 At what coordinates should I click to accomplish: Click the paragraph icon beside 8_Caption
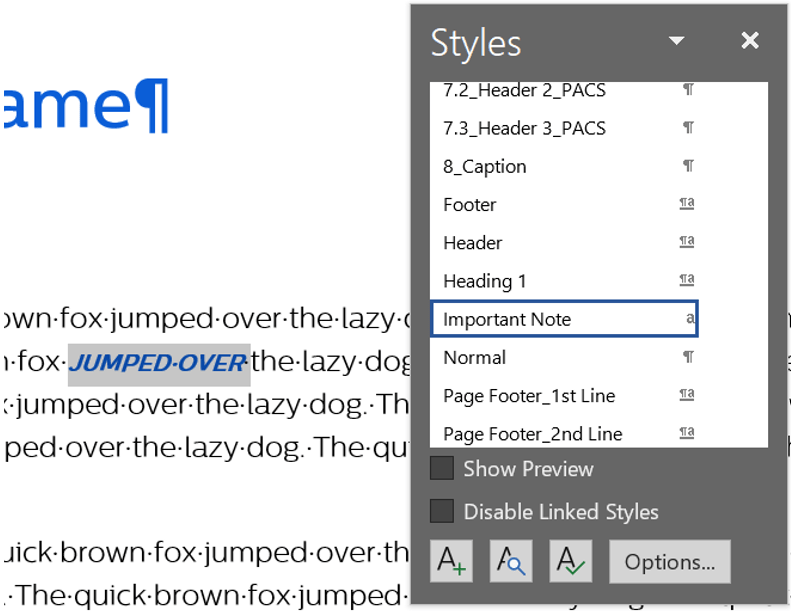point(688,166)
